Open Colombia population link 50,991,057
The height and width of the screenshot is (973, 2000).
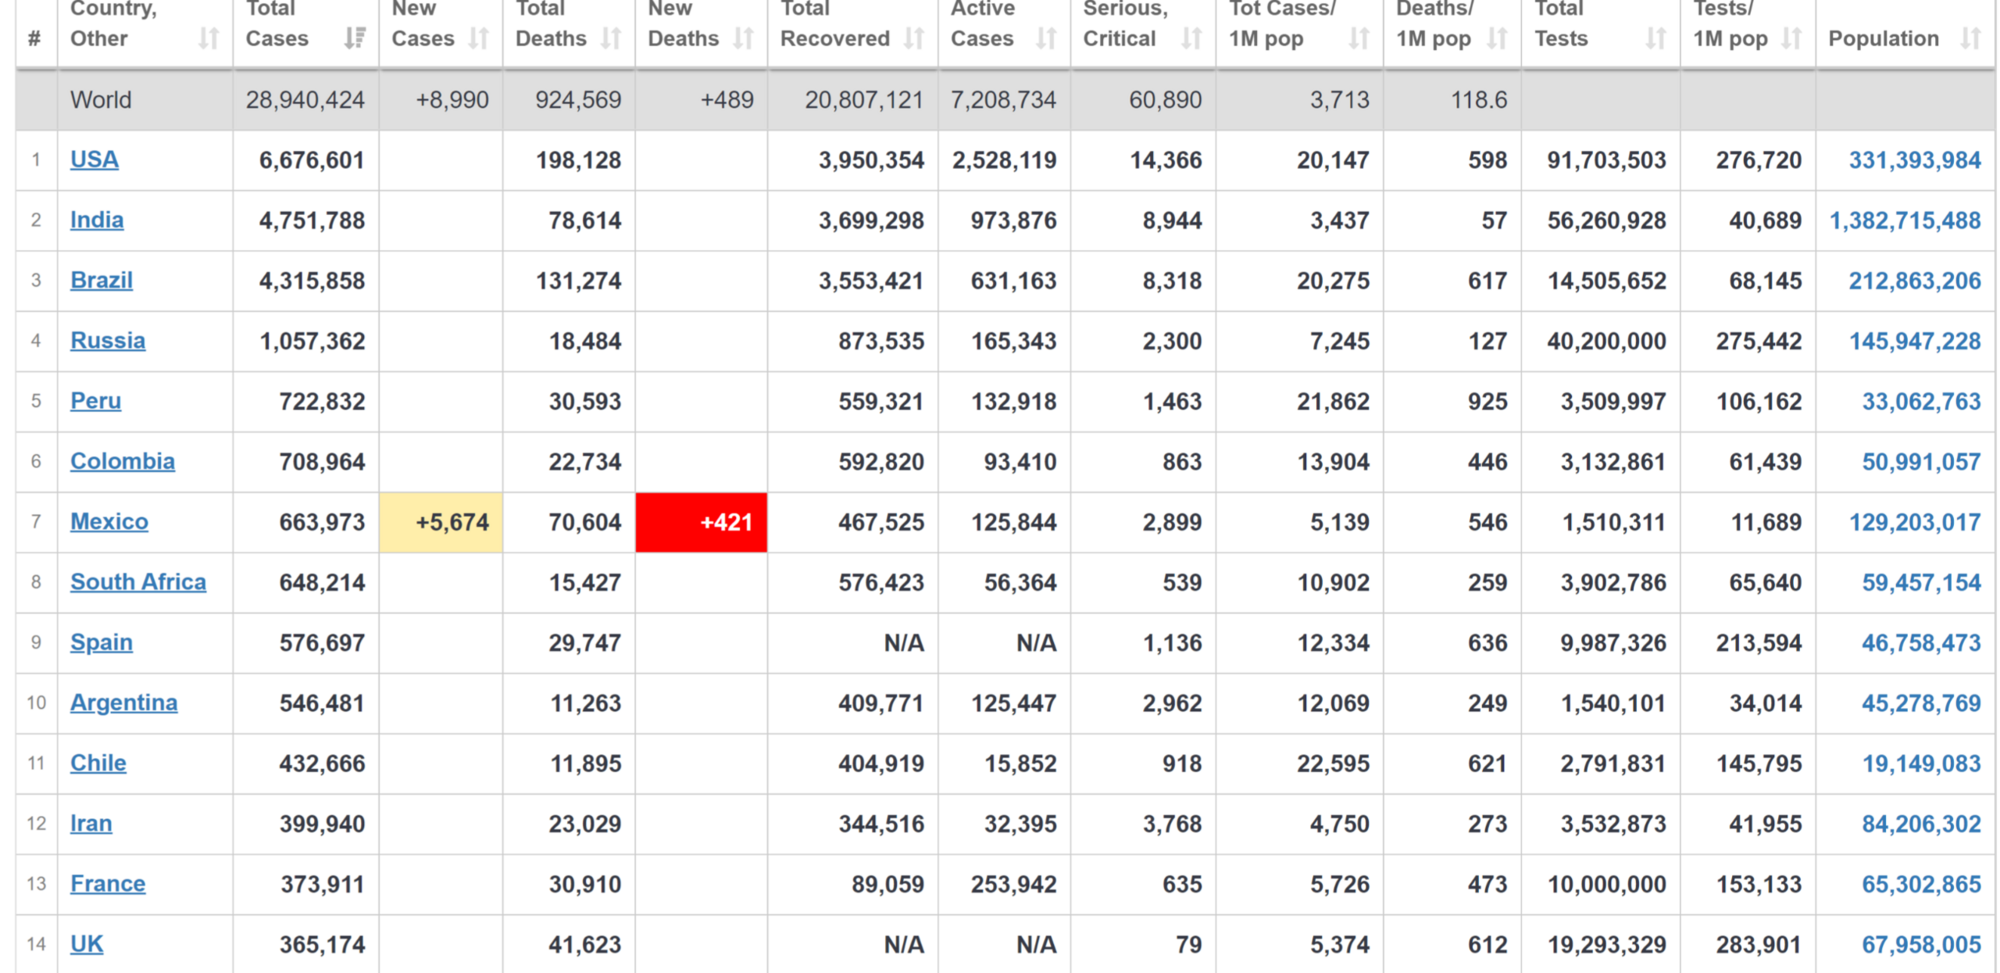tap(1921, 462)
